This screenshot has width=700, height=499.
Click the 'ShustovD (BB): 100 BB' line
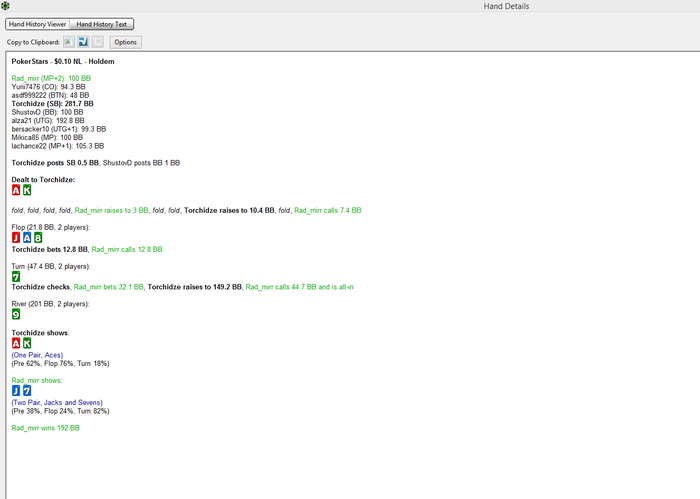point(47,112)
